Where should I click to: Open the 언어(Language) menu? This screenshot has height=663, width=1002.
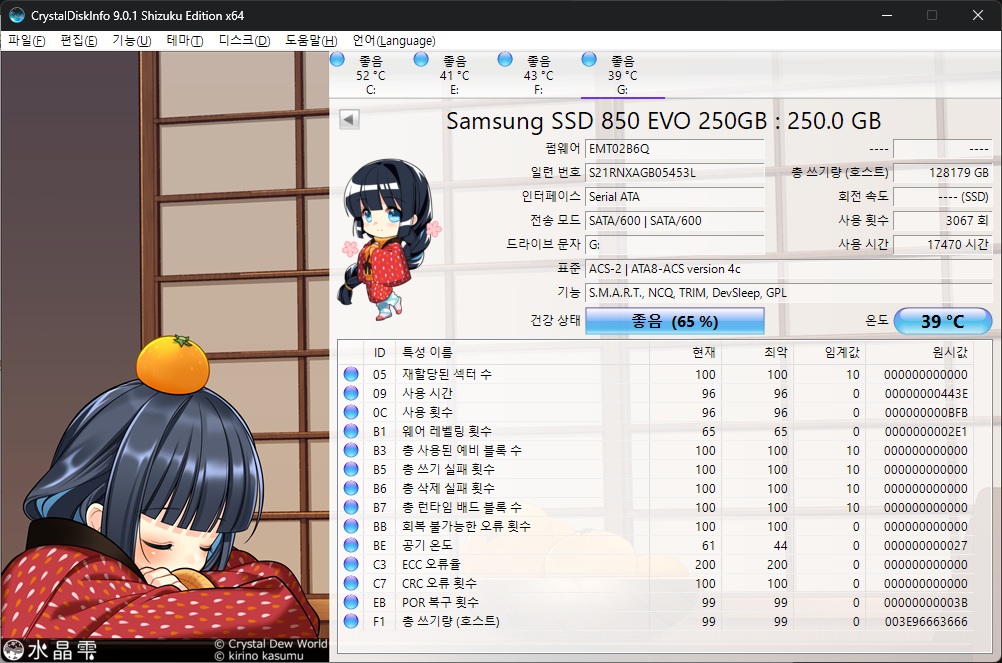click(394, 41)
